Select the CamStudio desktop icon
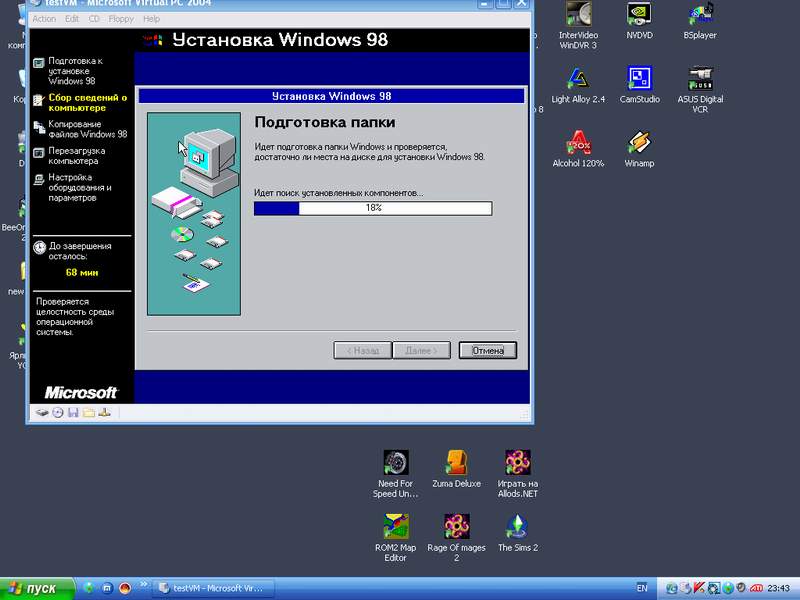 639,80
